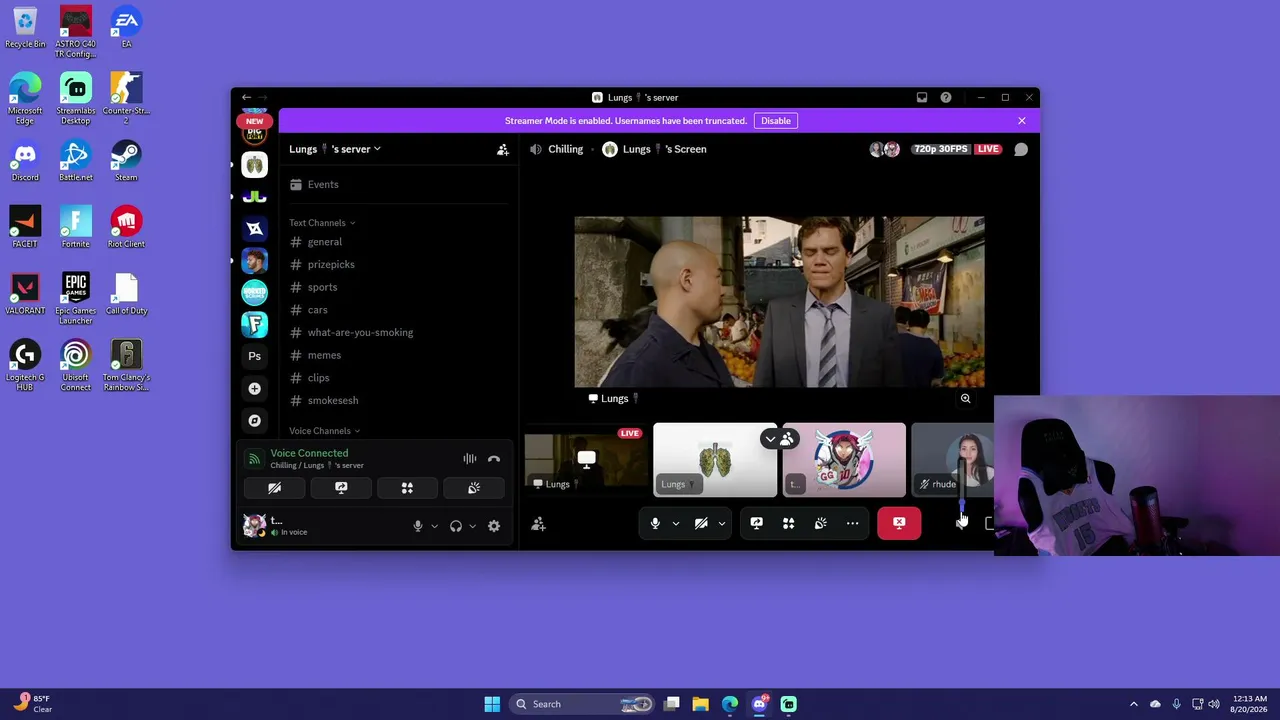Image resolution: width=1280 pixels, height=720 pixels.
Task: Disconnect from voice in Voice Connected panel
Action: coord(494,459)
